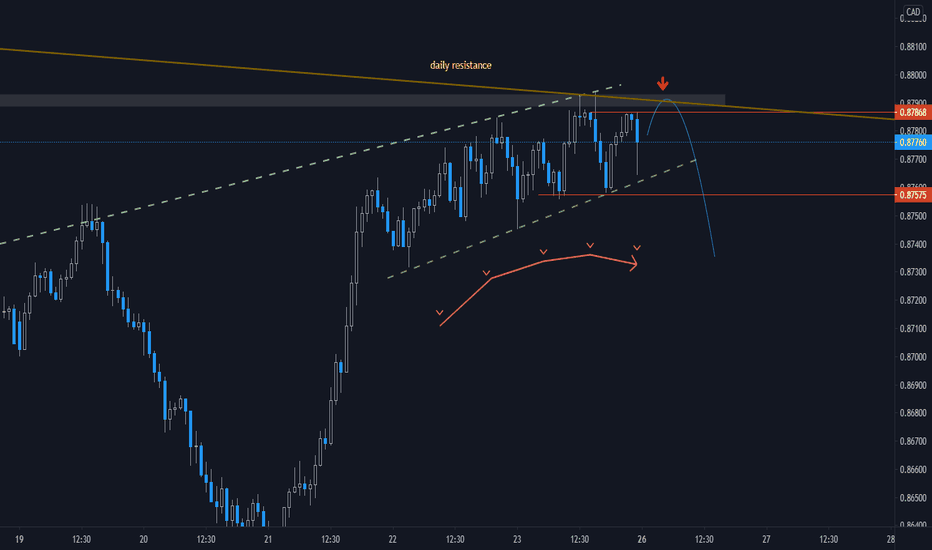The width and height of the screenshot is (932, 550).
Task: Click the 0.88100 price axis value
Action: click(x=912, y=46)
